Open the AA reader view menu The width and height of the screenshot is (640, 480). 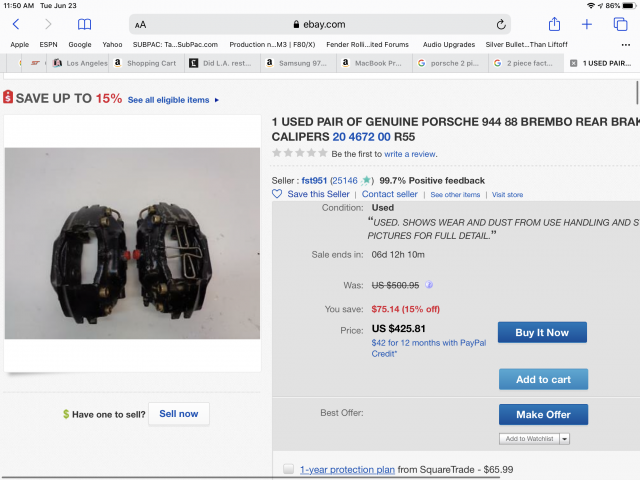coord(140,24)
